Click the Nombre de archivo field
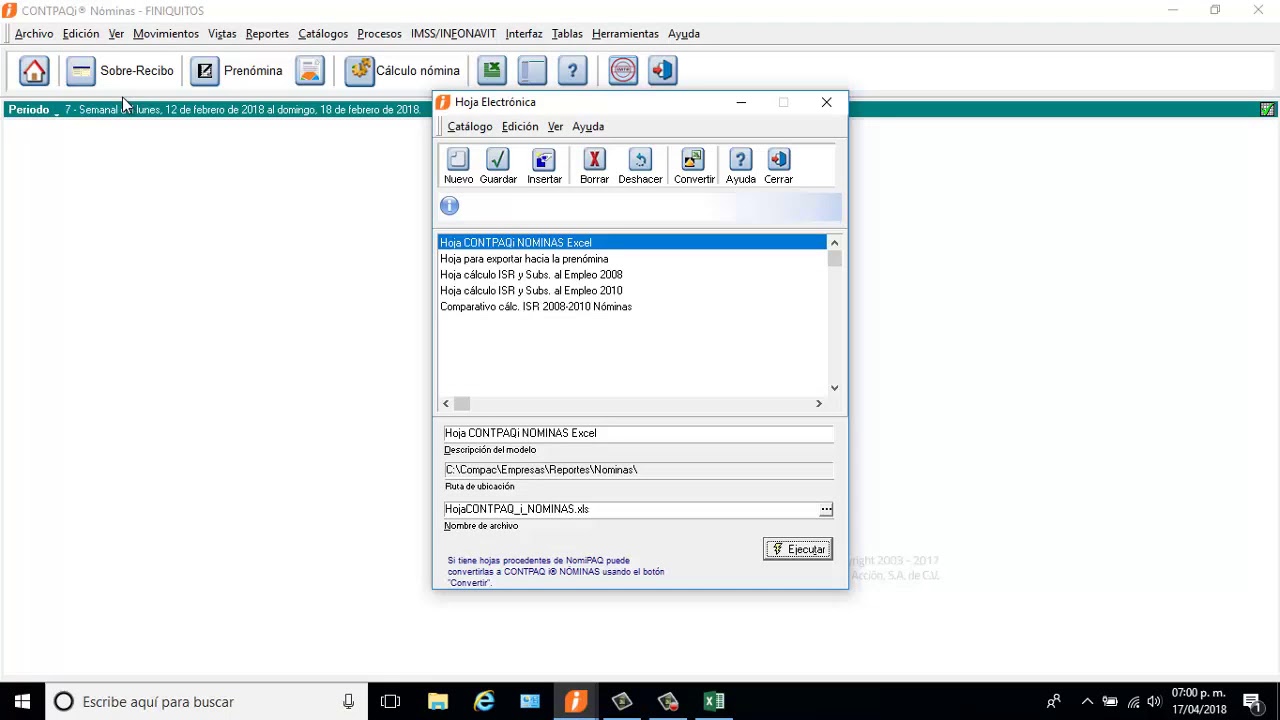The height and width of the screenshot is (720, 1280). tap(631, 509)
